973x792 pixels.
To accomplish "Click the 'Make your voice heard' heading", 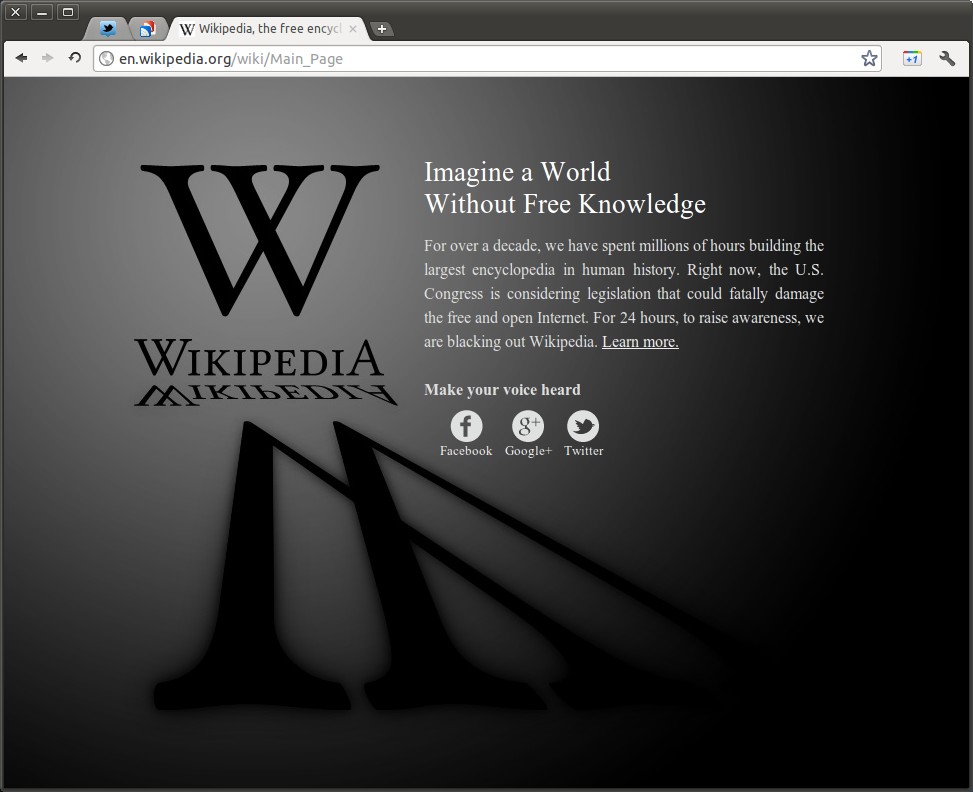I will click(502, 390).
